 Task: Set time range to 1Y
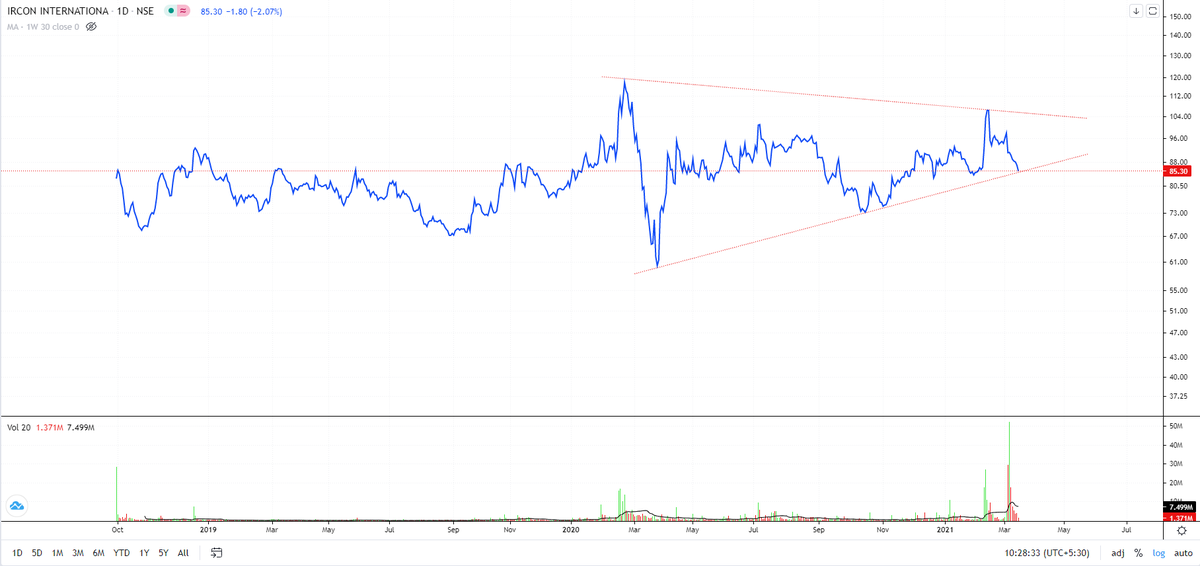(x=144, y=552)
